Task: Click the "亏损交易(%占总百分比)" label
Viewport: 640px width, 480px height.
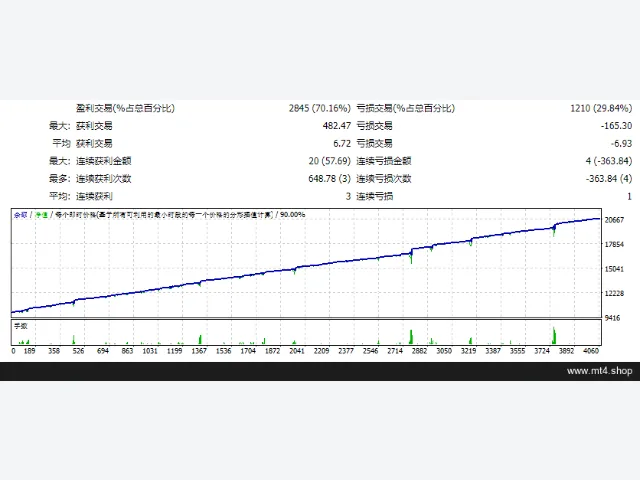Action: click(x=405, y=108)
